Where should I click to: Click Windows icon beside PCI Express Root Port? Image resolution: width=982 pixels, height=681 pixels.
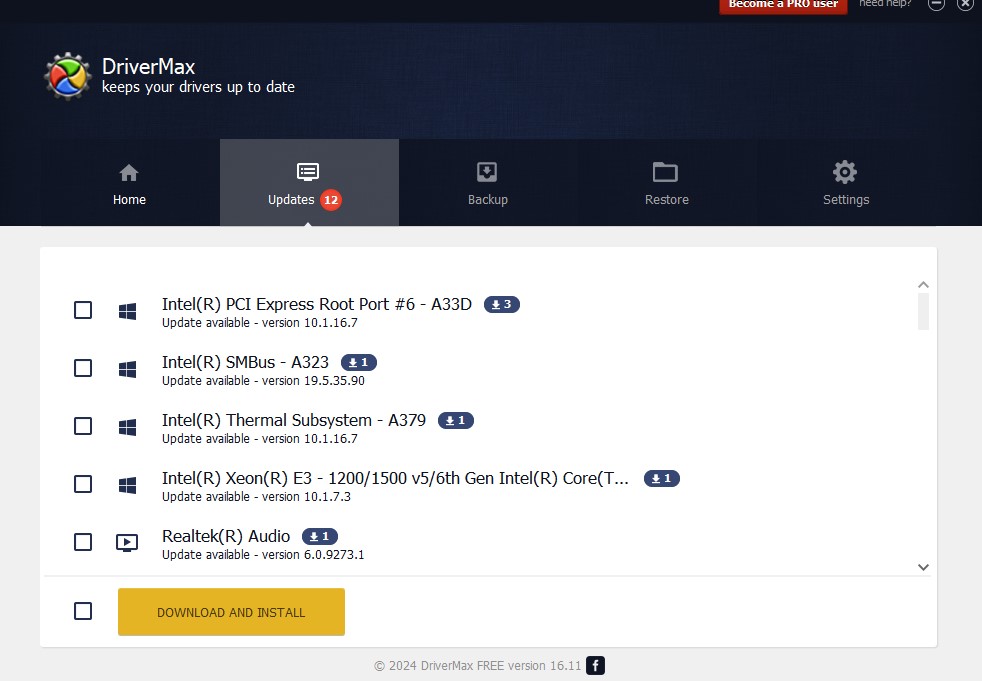[127, 311]
